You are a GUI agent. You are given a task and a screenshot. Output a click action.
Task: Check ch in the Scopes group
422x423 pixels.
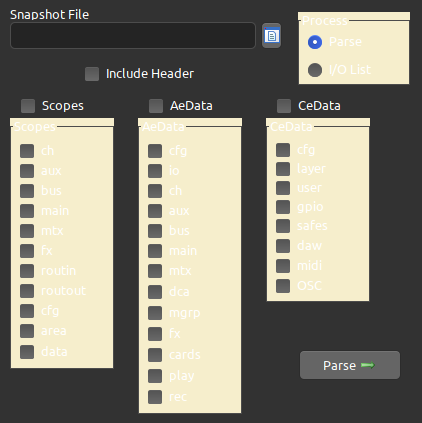(27, 151)
